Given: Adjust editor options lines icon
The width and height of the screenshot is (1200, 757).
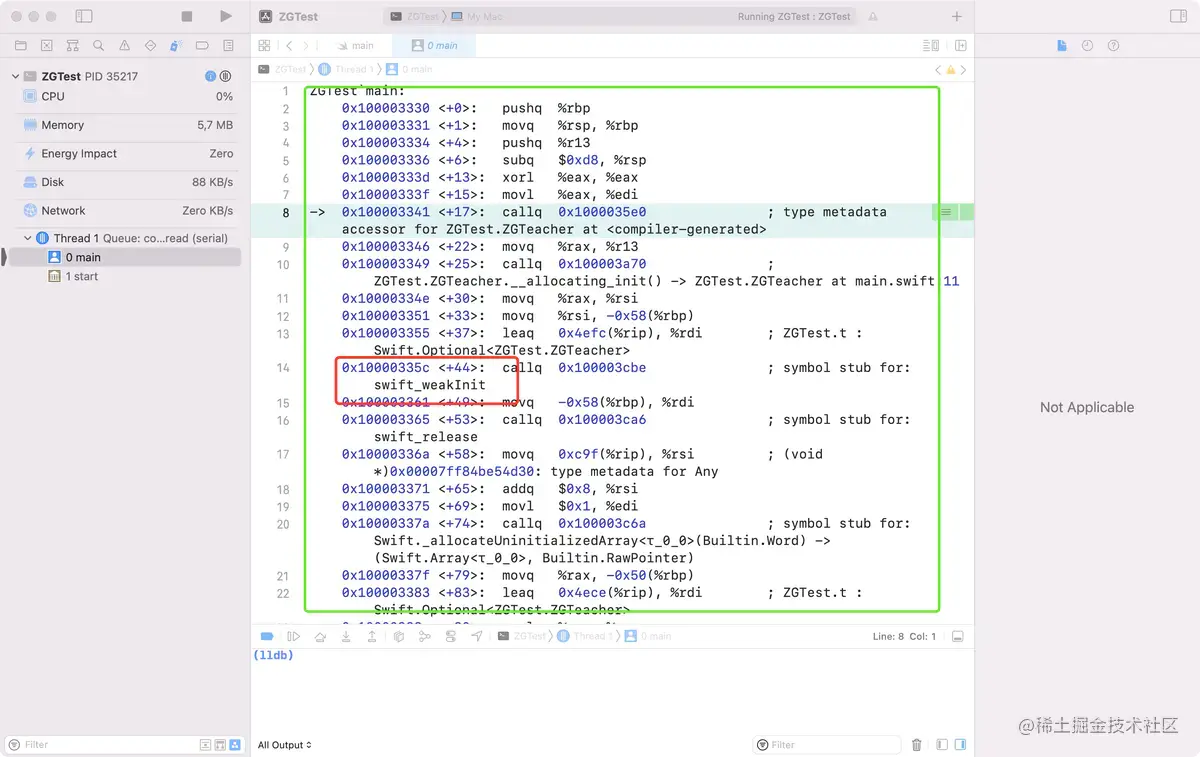Looking at the screenshot, I should (932, 46).
